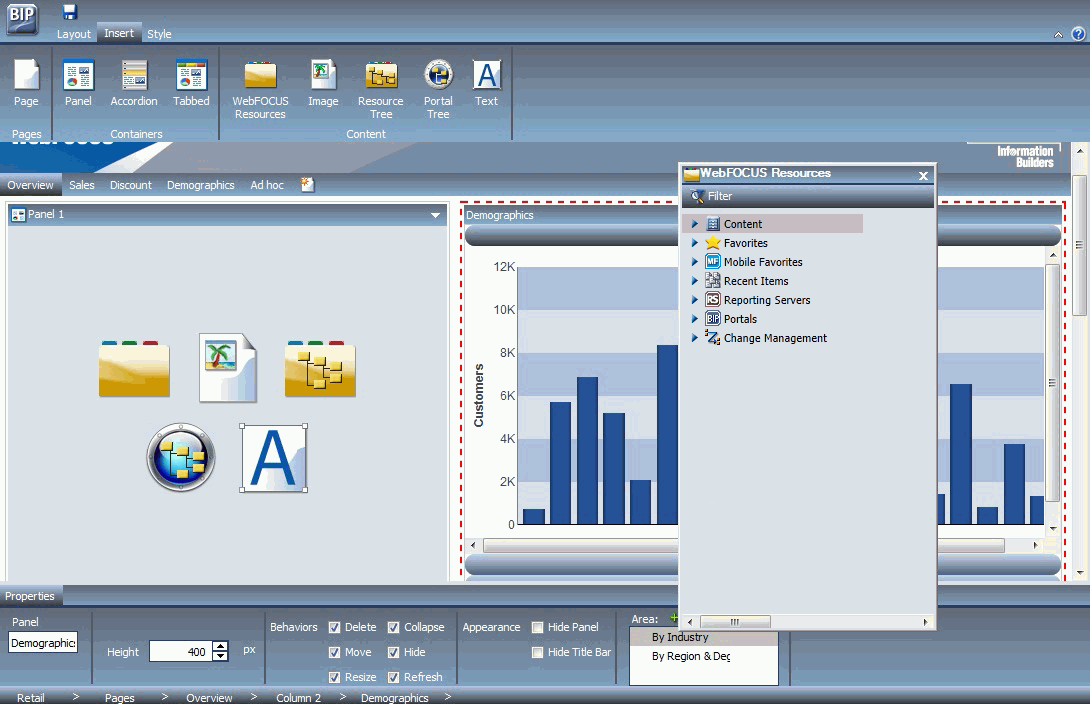The width and height of the screenshot is (1090, 704).
Task: Expand the Favorites tree node
Action: point(694,243)
